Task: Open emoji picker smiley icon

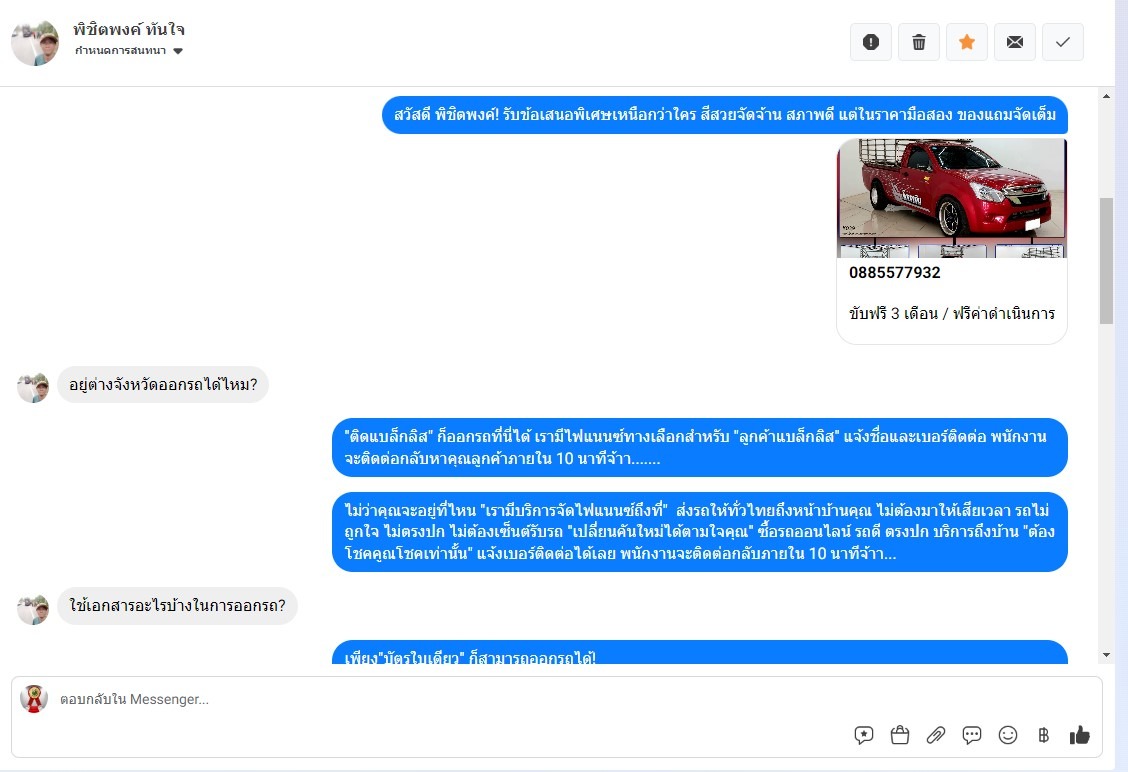Action: point(1008,735)
